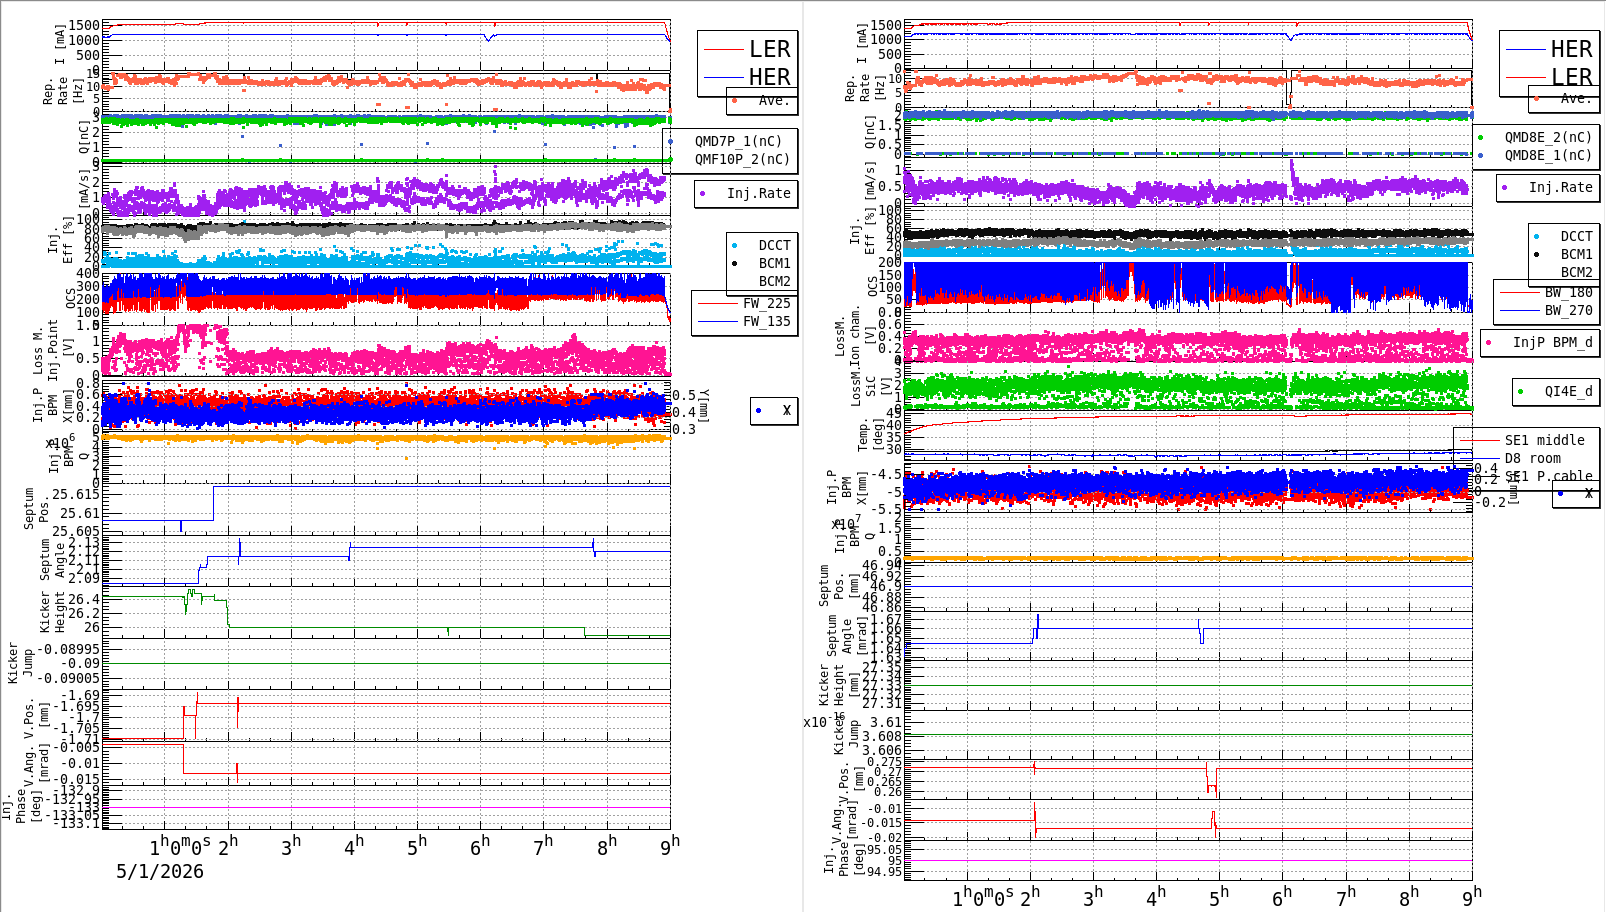The image size is (1606, 912).
Task: Click the -0.09005 kicker jump tick value
Action: (68, 678)
